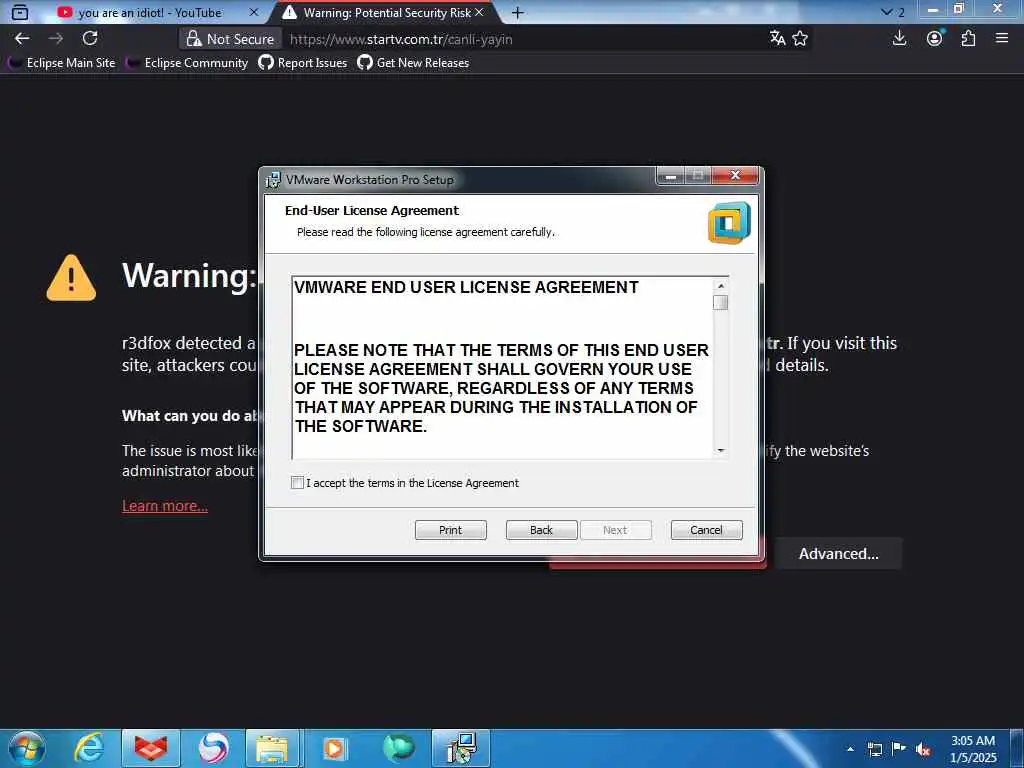
Task: Open Eclipse Community bookmark
Action: coord(187,63)
